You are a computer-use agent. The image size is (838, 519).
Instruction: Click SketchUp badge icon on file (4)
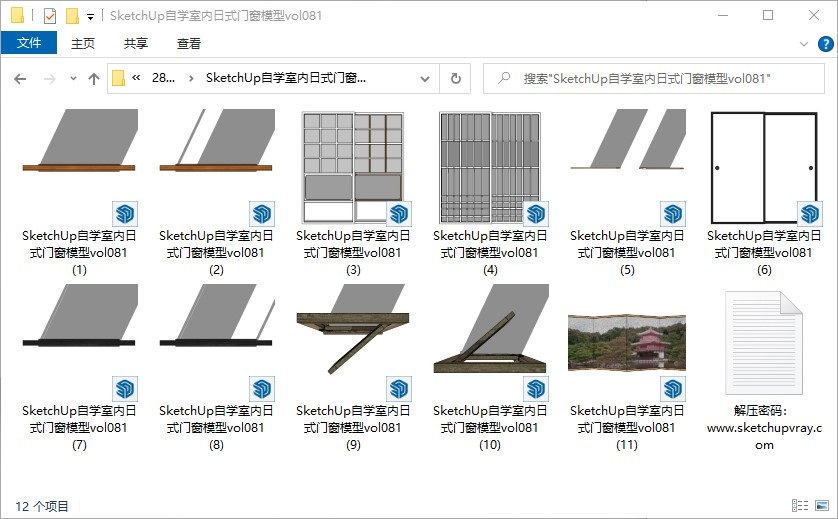tap(536, 214)
